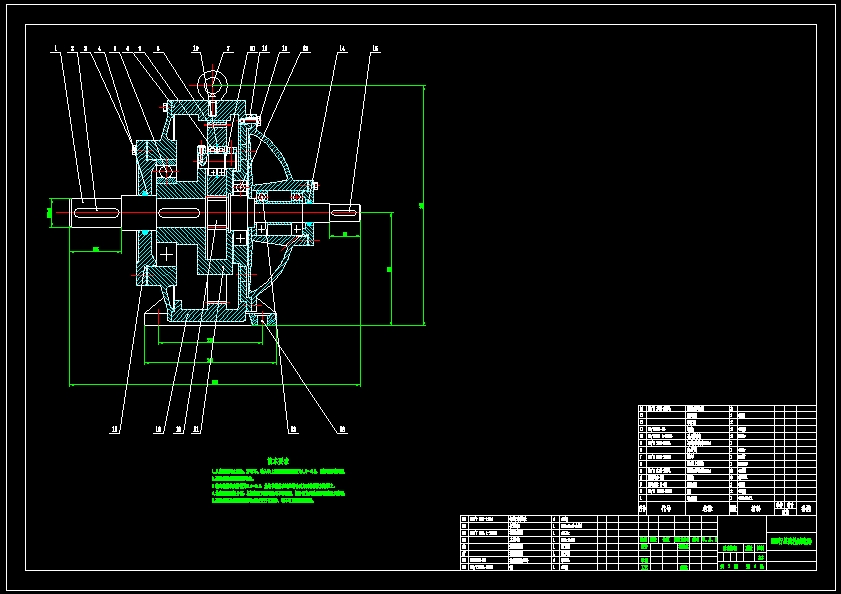Click part callout number "1"
The height and width of the screenshot is (594, 841).
[55, 49]
